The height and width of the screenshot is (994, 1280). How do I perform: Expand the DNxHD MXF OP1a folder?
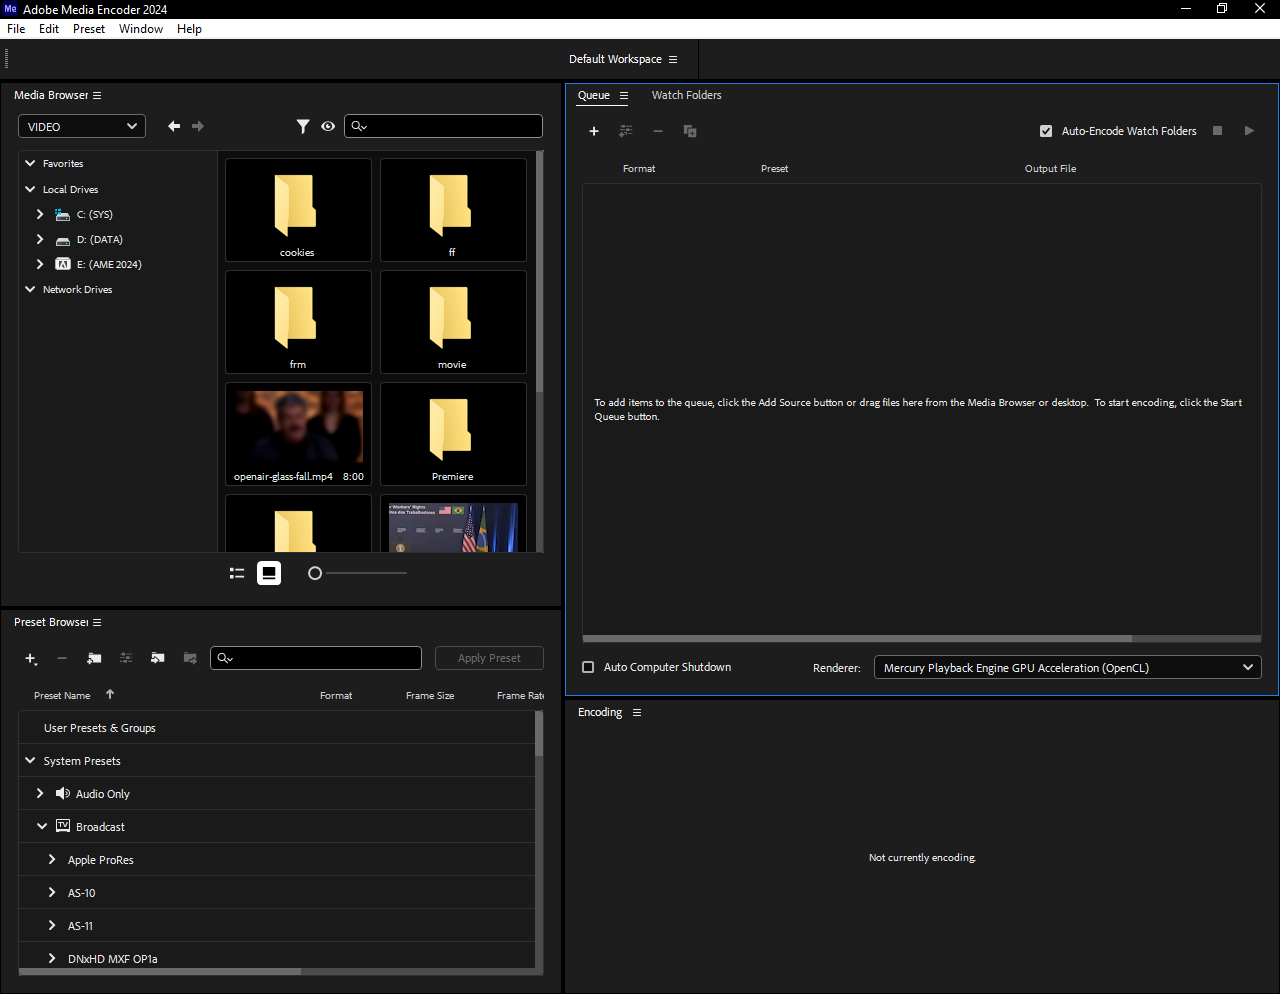tap(52, 958)
